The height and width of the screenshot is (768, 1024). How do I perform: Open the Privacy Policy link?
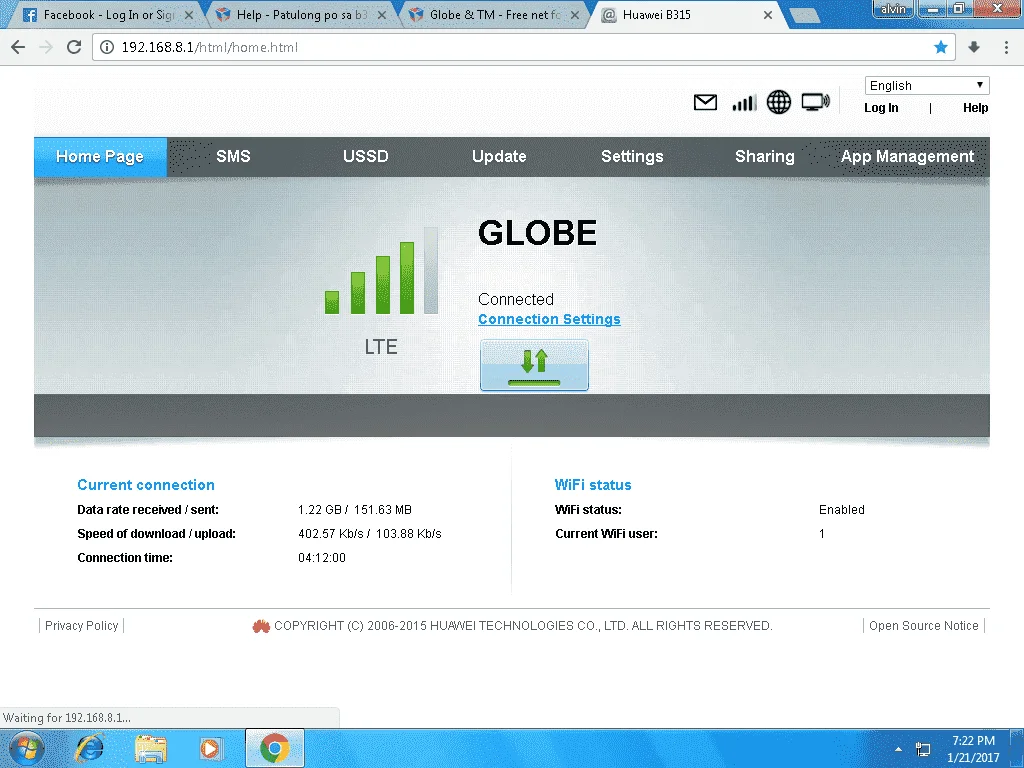coord(82,626)
